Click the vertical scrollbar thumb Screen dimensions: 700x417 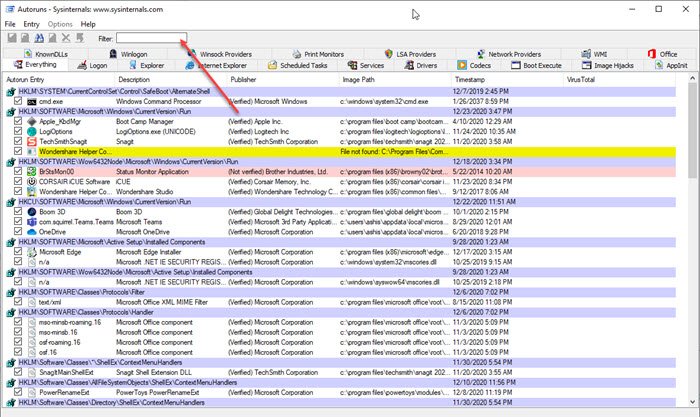pyautogui.click(x=692, y=130)
